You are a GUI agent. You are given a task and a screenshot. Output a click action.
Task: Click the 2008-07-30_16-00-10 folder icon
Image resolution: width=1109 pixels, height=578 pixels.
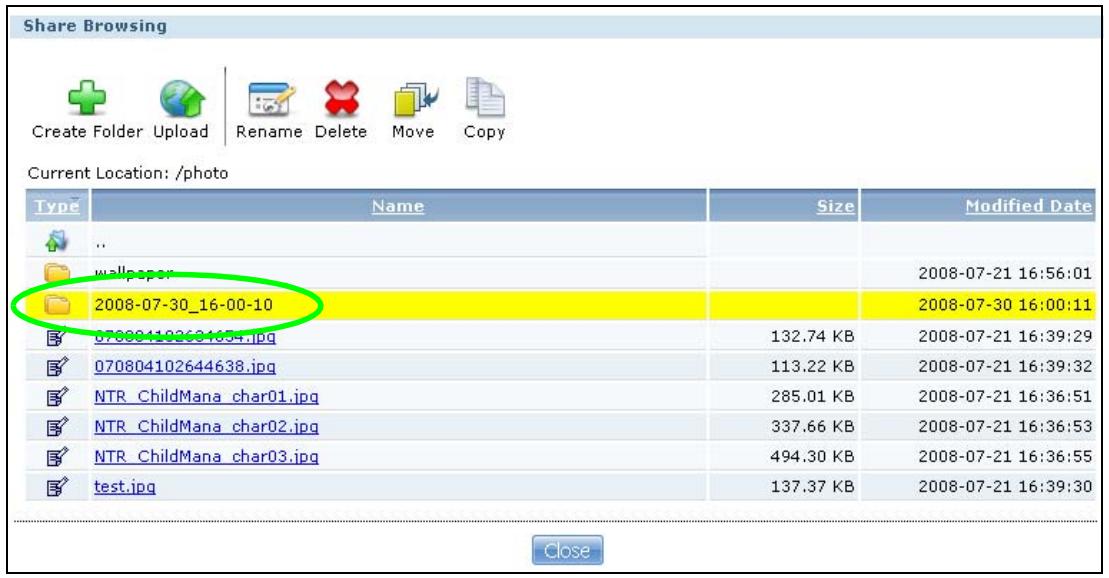(x=57, y=305)
